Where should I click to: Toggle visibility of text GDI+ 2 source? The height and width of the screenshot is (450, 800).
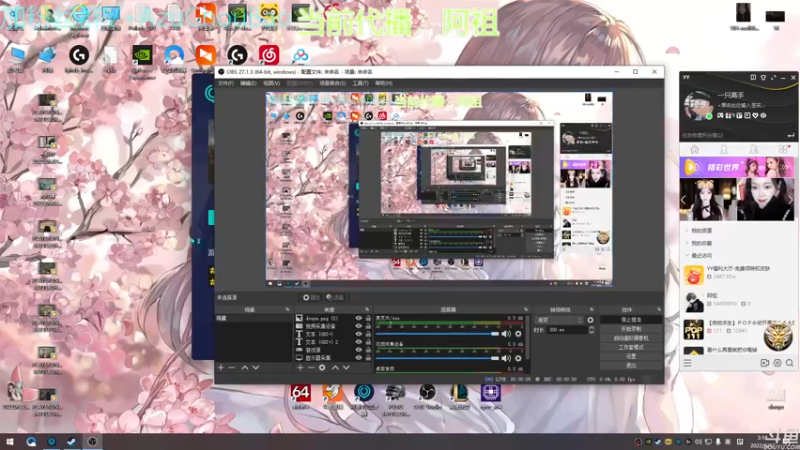[x=359, y=342]
